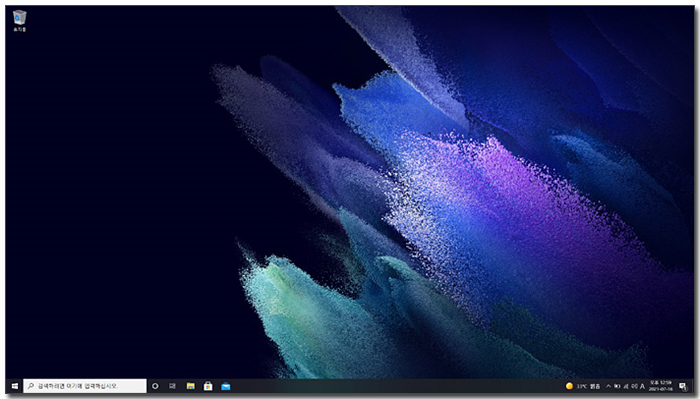Viewport: 700px width, 399px height.
Task: Toggle IME input mode letter A
Action: 642,386
